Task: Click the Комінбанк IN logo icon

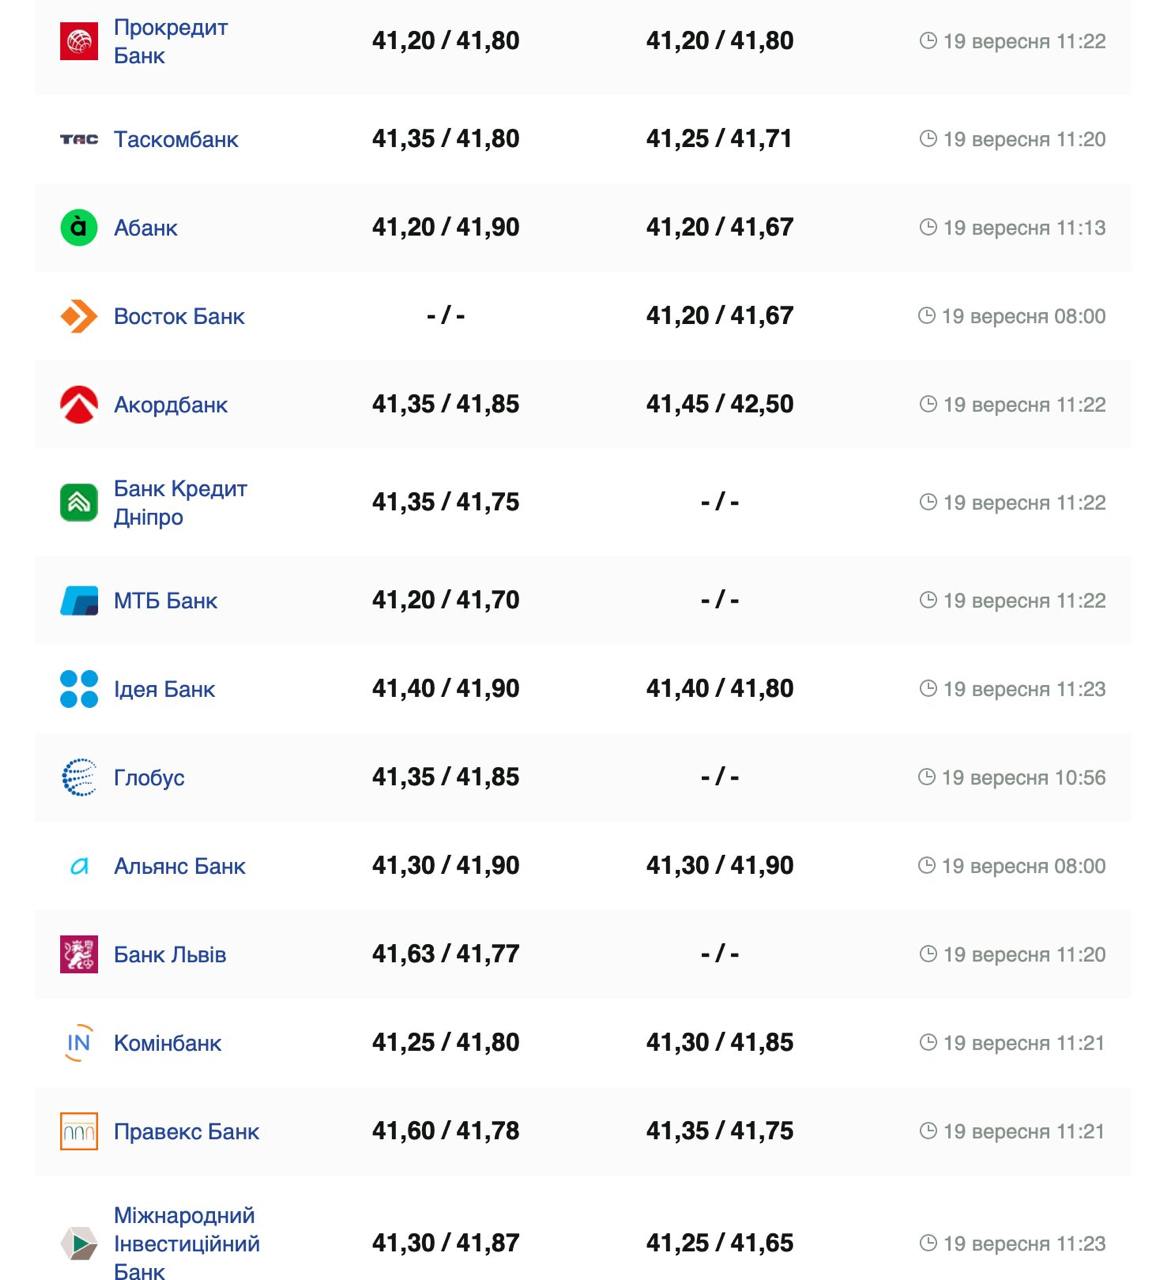Action: [79, 1043]
